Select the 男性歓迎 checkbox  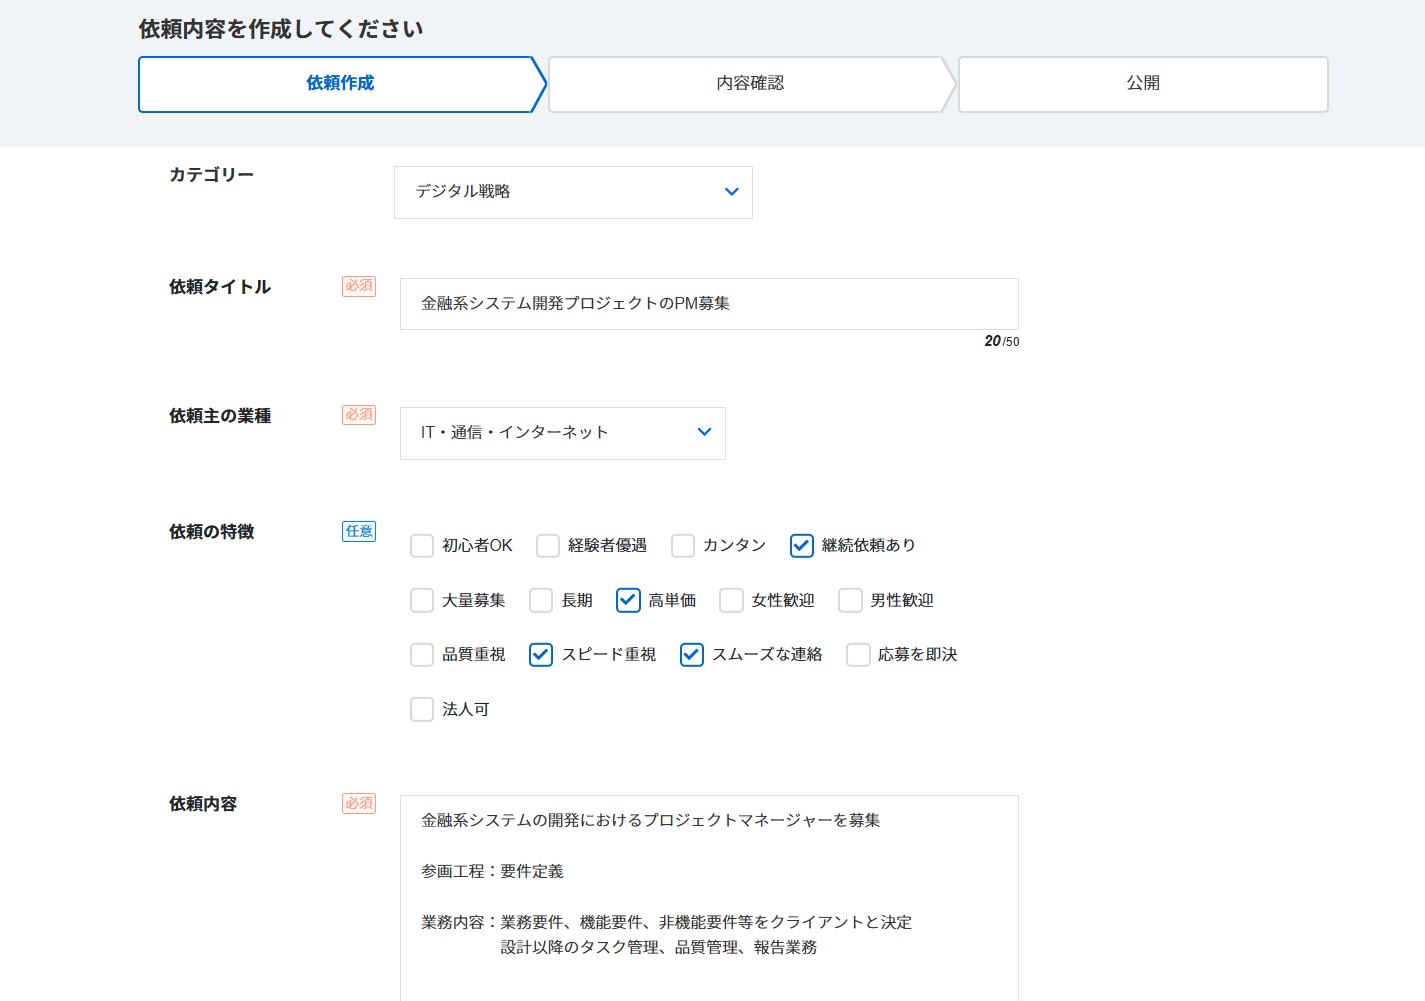tap(850, 601)
